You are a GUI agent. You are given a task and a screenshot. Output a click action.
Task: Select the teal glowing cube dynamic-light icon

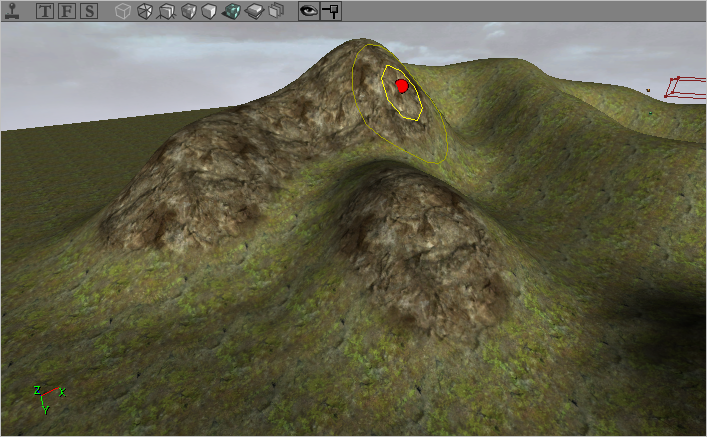[231, 11]
